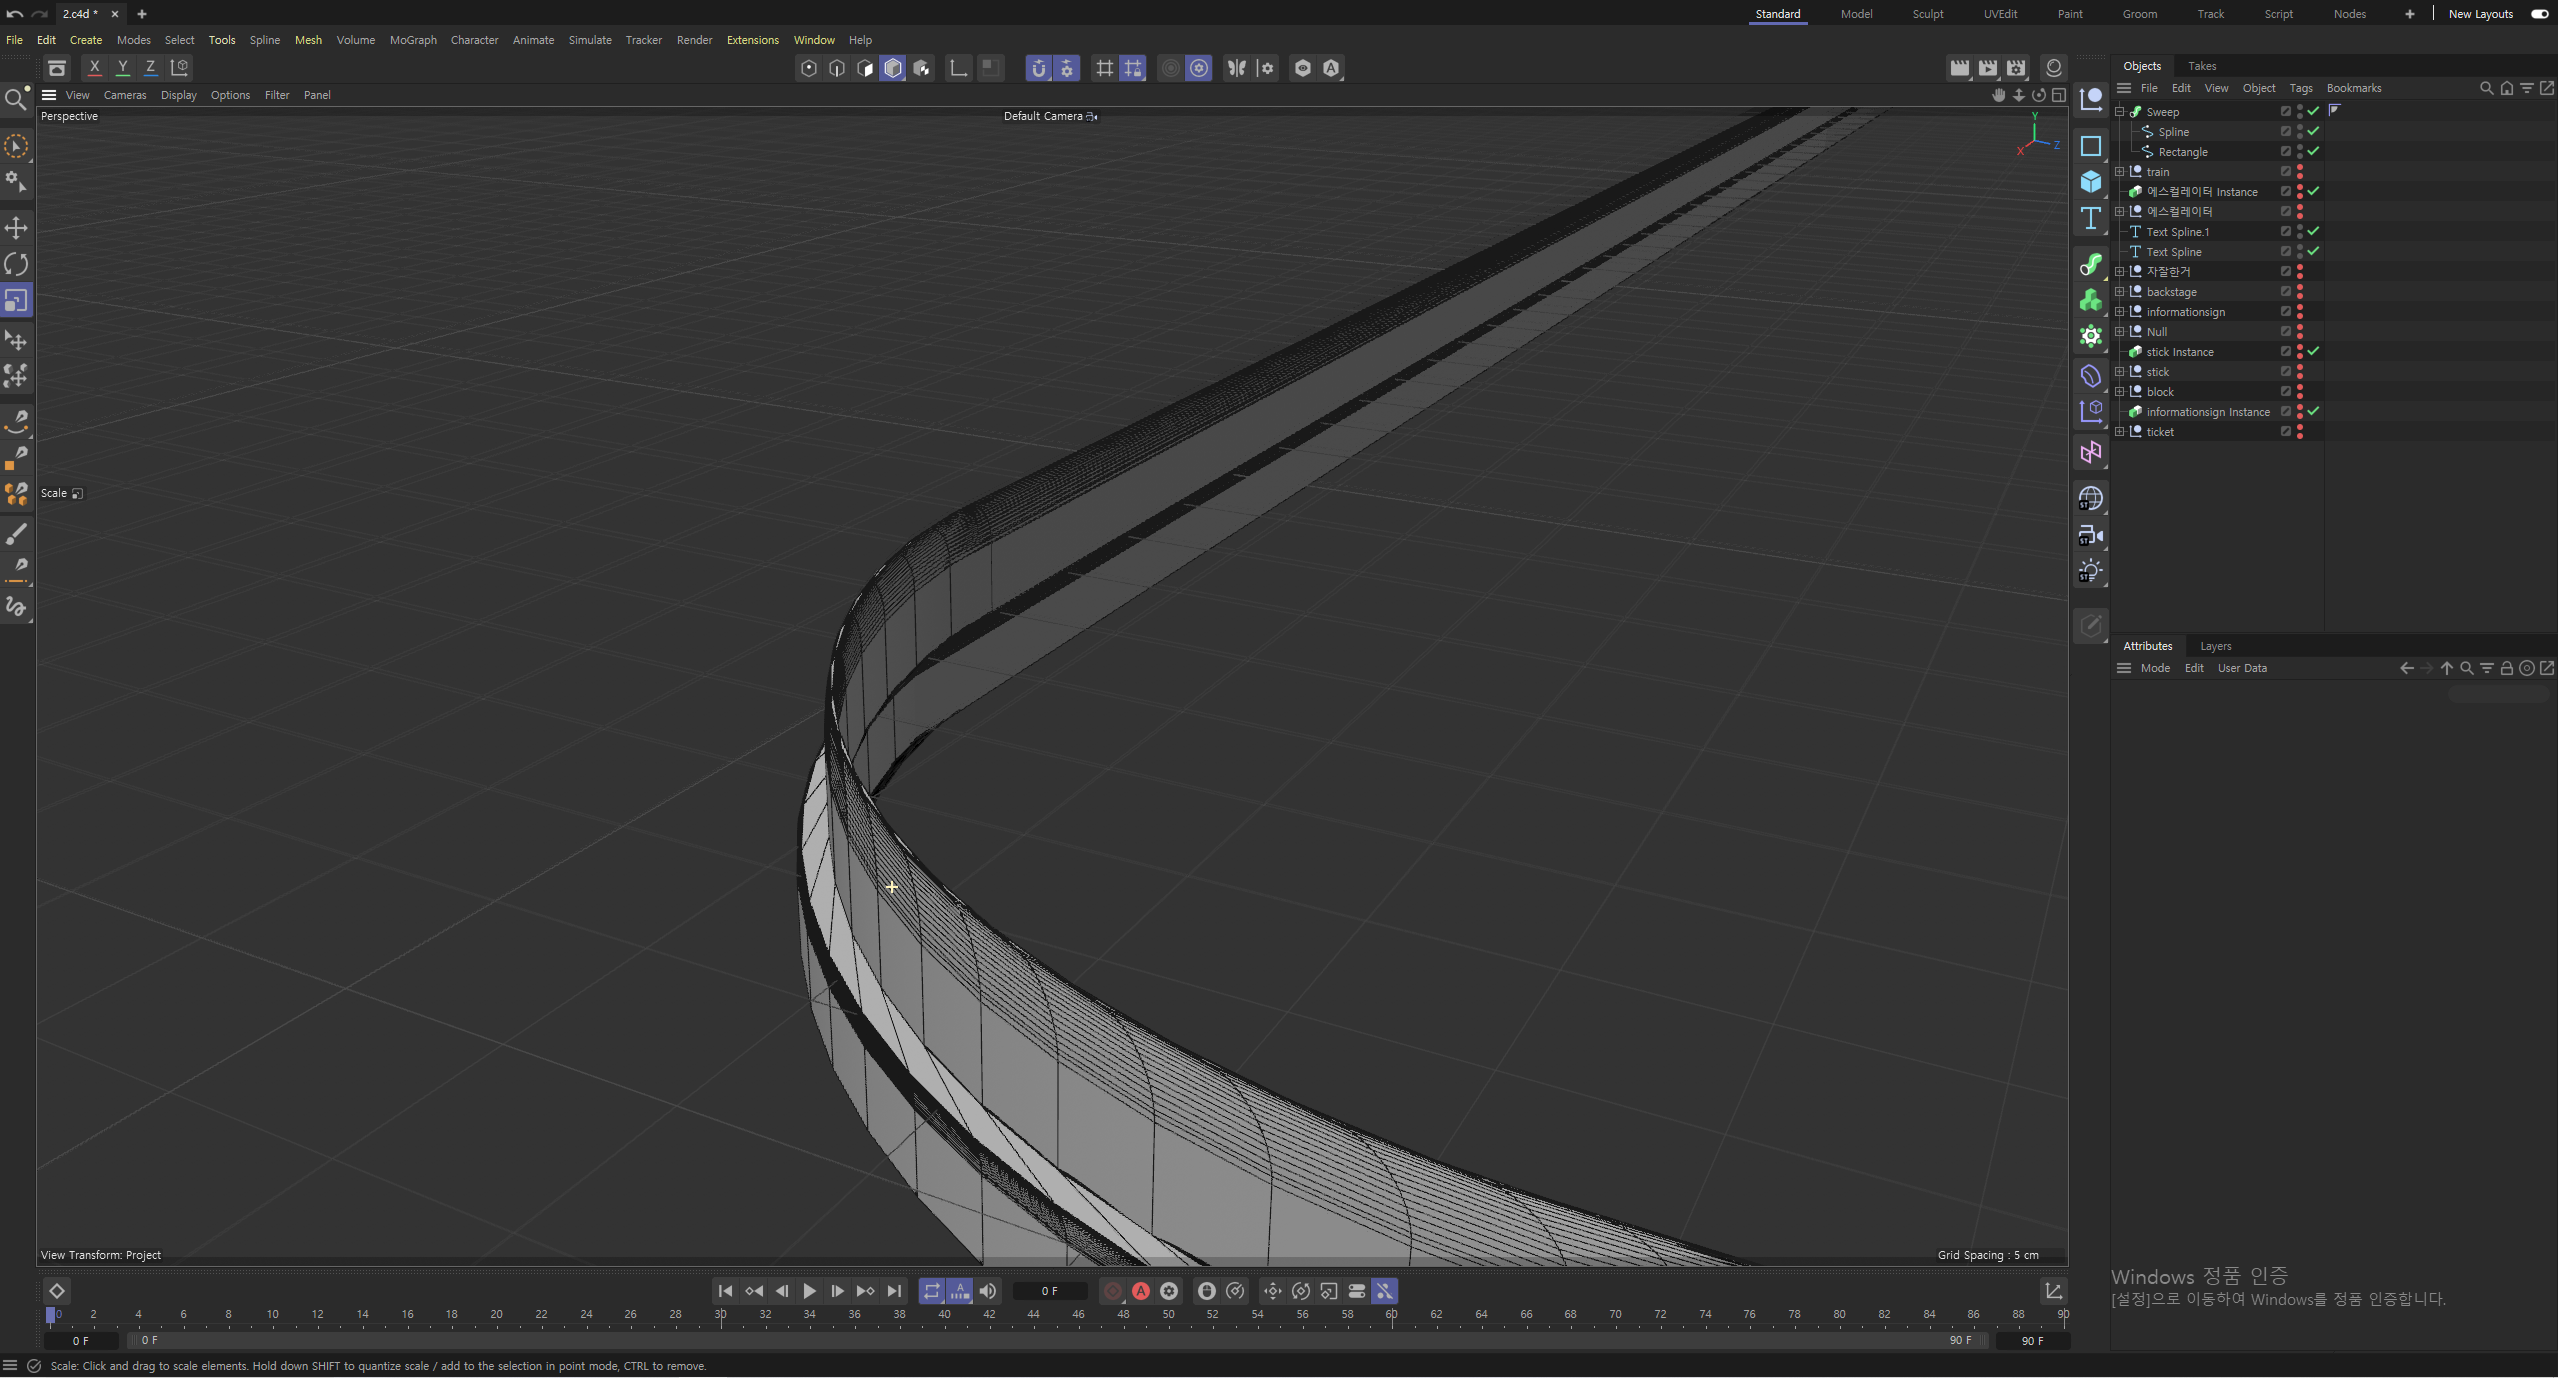Open Attributes Mode menu
Viewport: 2558px width, 1378px height.
point(2154,668)
